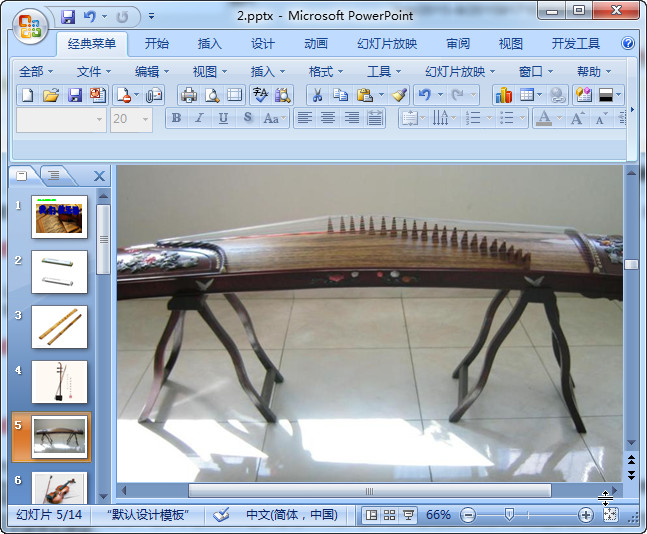Align text right
The image size is (647, 534).
tap(352, 118)
